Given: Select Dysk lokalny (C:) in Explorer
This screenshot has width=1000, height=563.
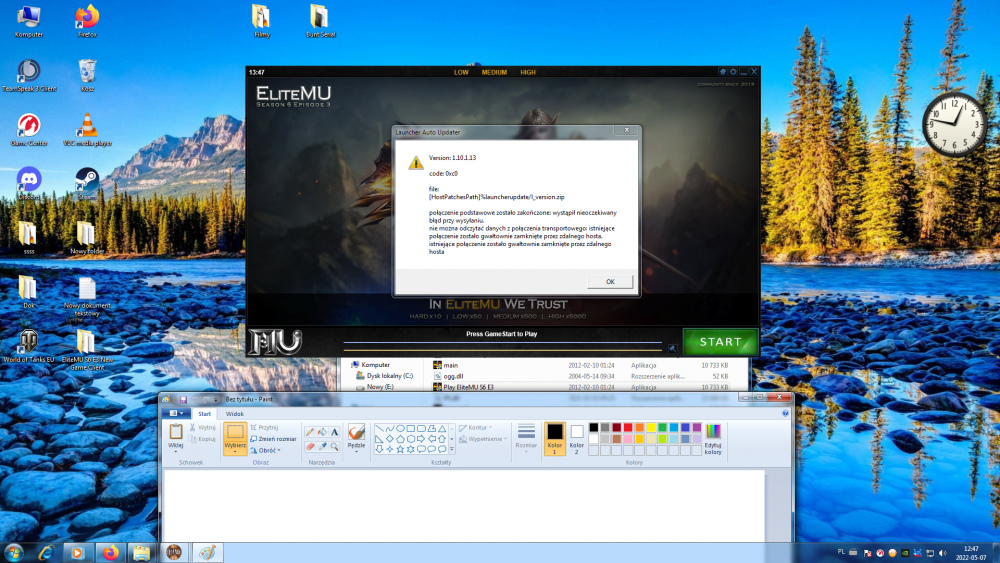Looking at the screenshot, I should point(384,376).
